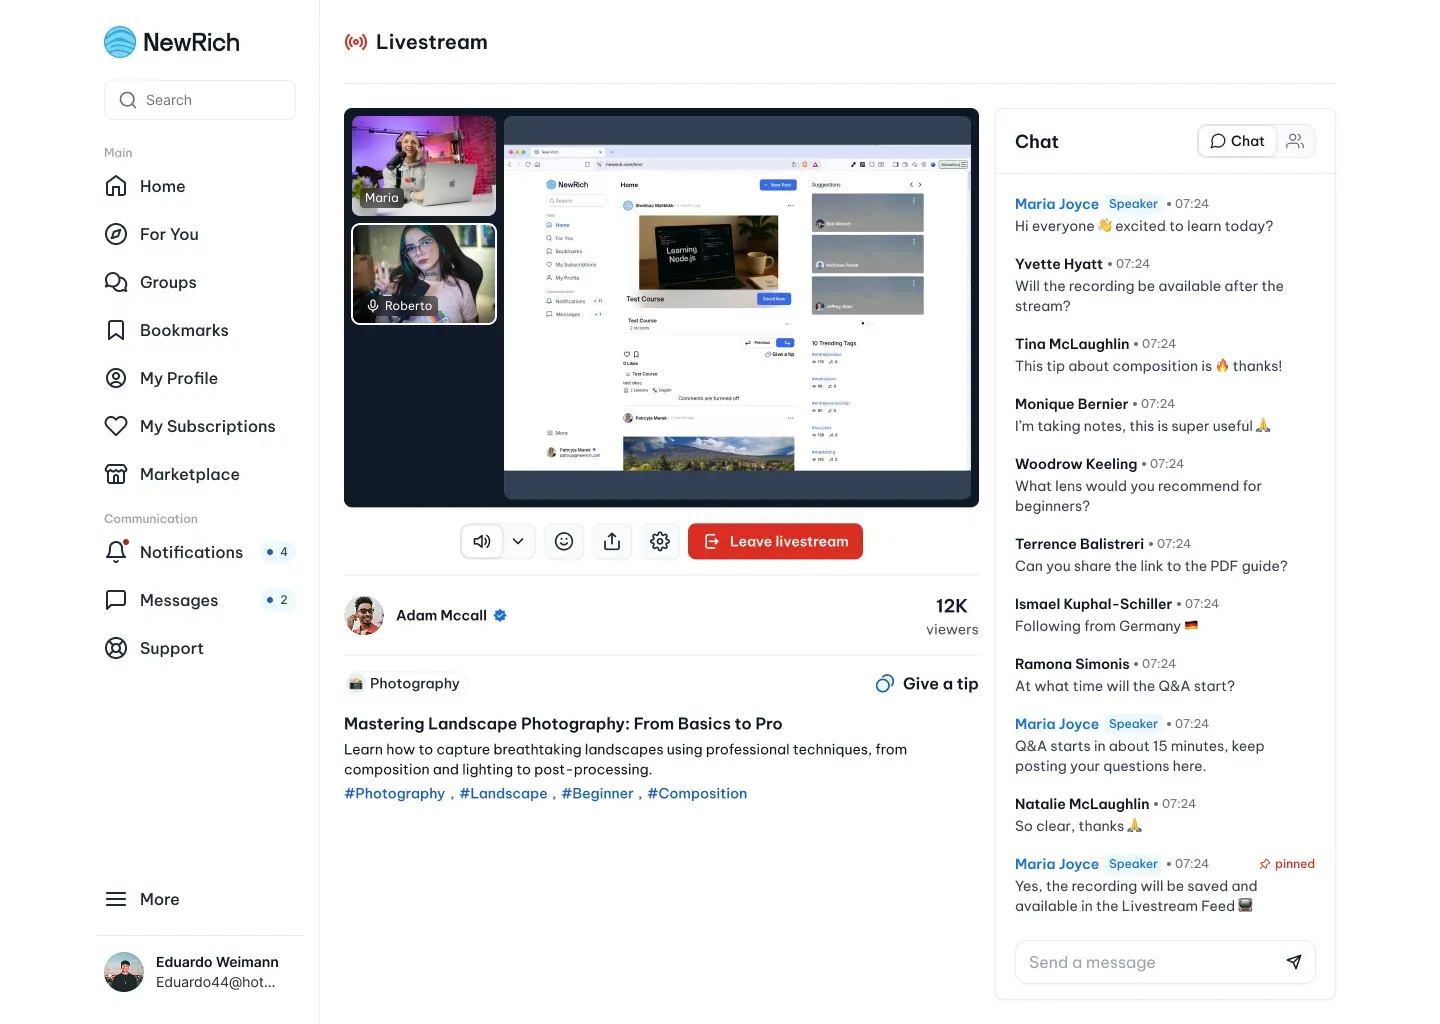1440x1024 pixels.
Task: Focus the Search input field
Action: coord(200,100)
